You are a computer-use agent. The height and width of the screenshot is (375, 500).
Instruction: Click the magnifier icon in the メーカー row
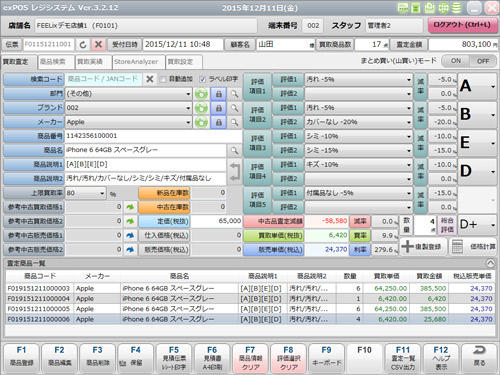coord(235,122)
